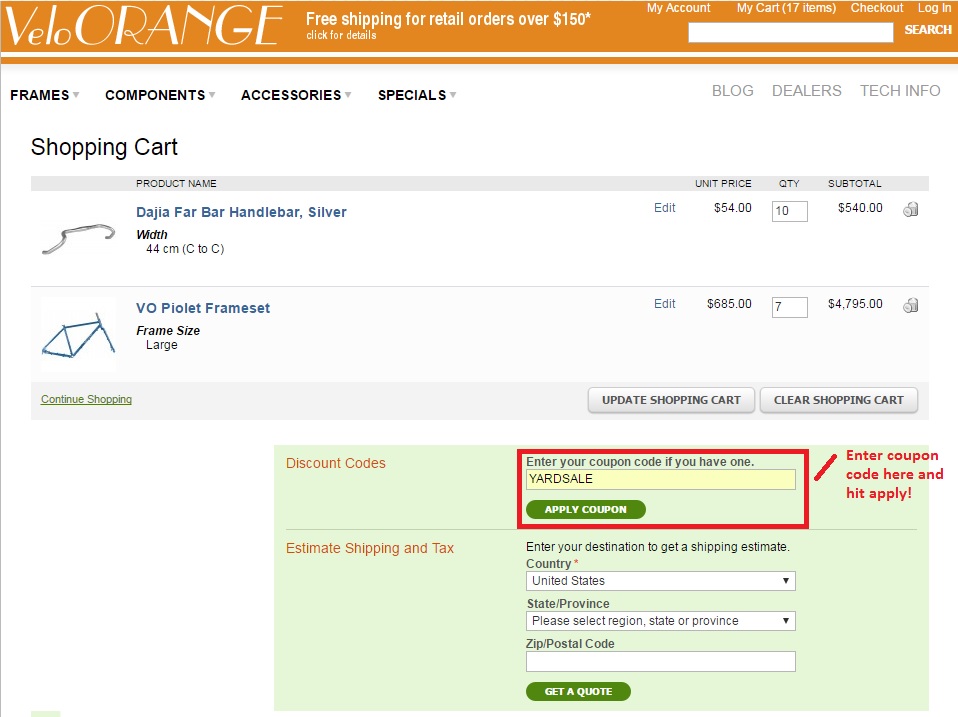Open VO Piolet Frameset product page
Image resolution: width=958 pixels, height=717 pixels.
(203, 308)
